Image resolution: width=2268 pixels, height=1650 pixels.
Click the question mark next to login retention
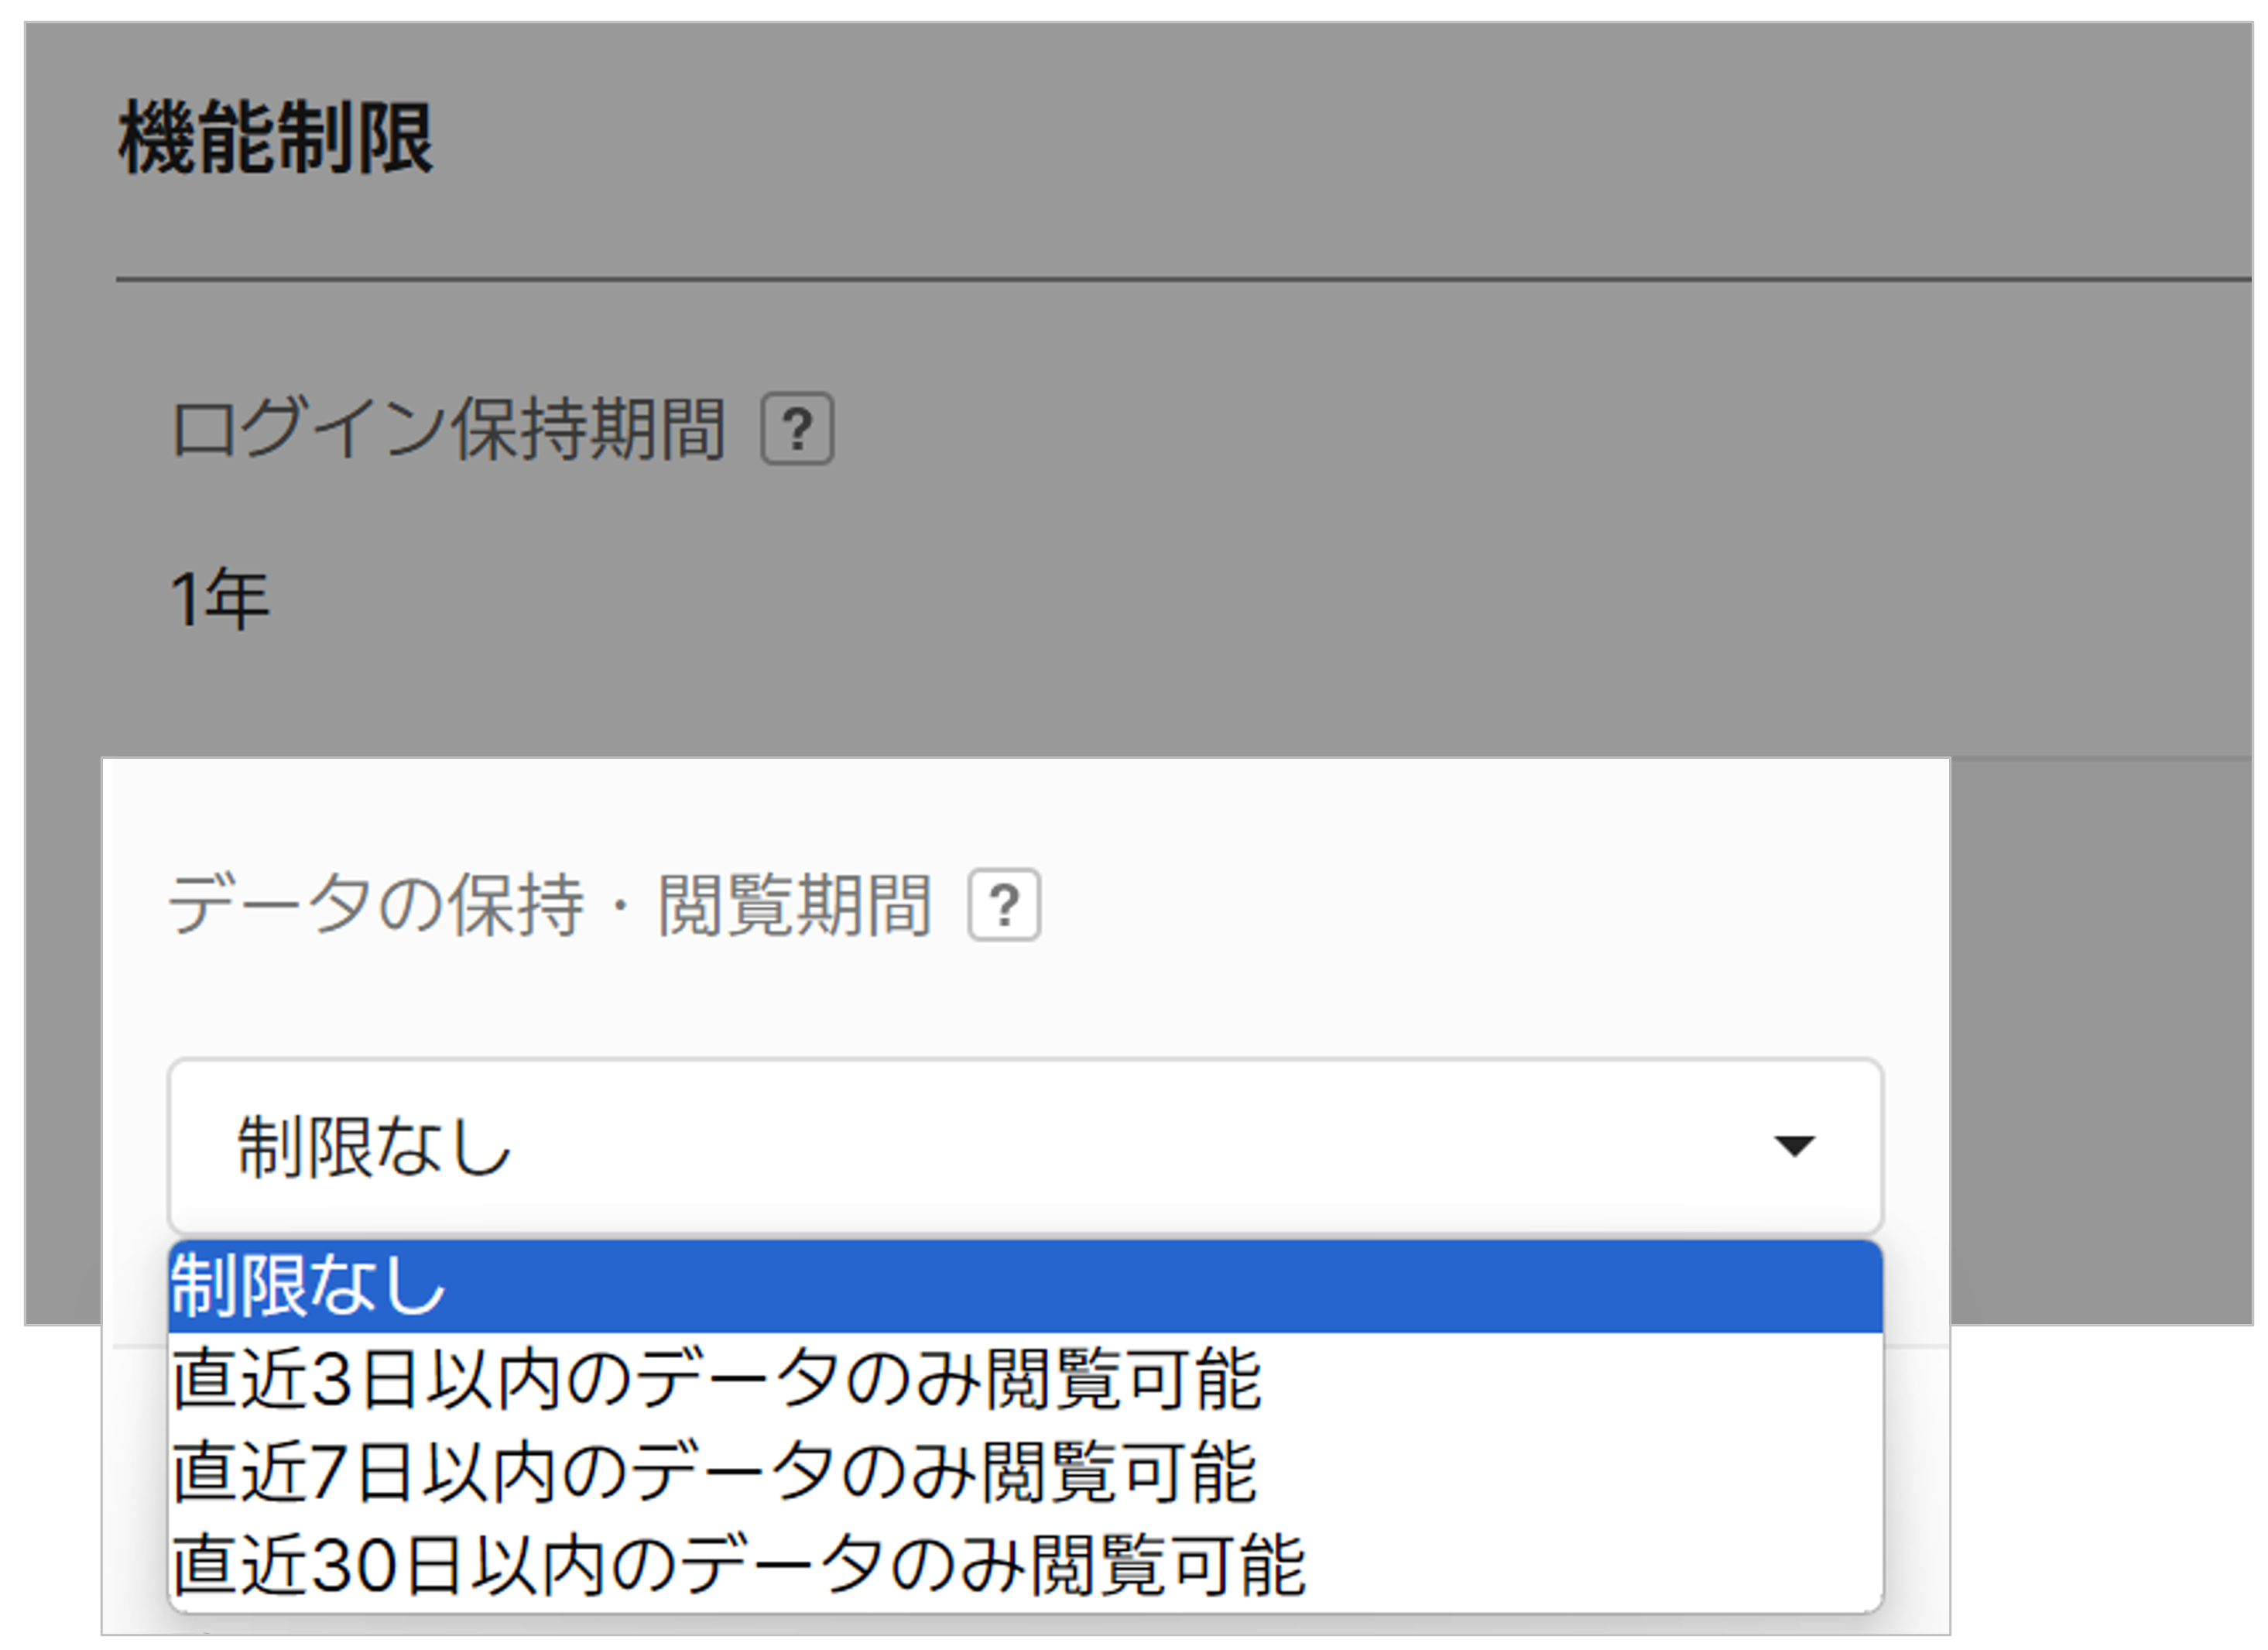797,429
